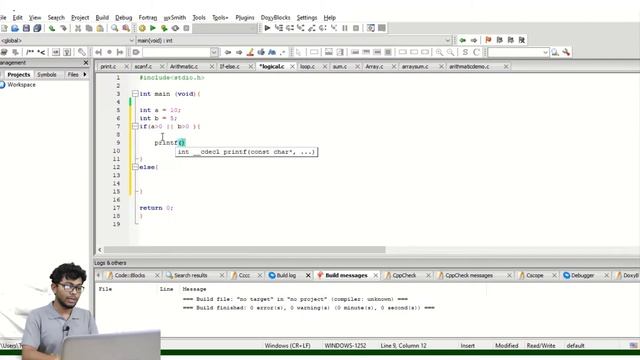The height and width of the screenshot is (360, 640).
Task: Save the current file with the floppy icon
Action: pyautogui.click(x=26, y=28)
